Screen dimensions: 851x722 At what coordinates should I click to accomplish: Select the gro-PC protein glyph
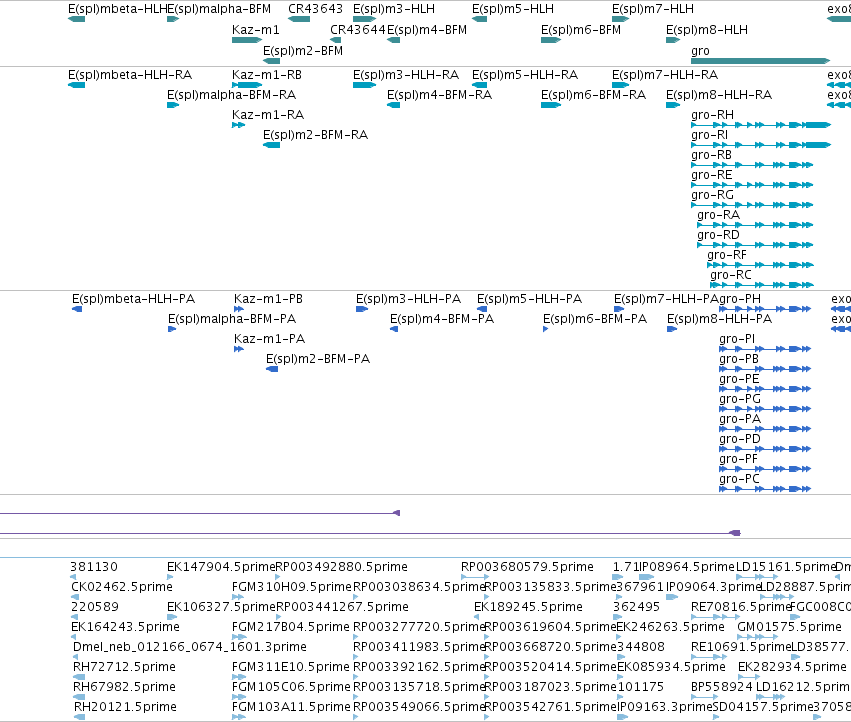pyautogui.click(x=765, y=489)
